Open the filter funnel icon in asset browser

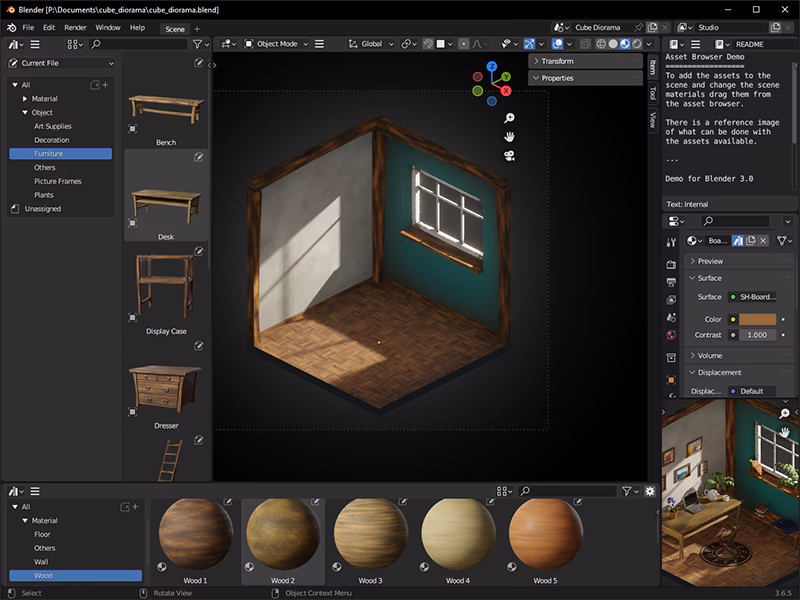point(626,490)
